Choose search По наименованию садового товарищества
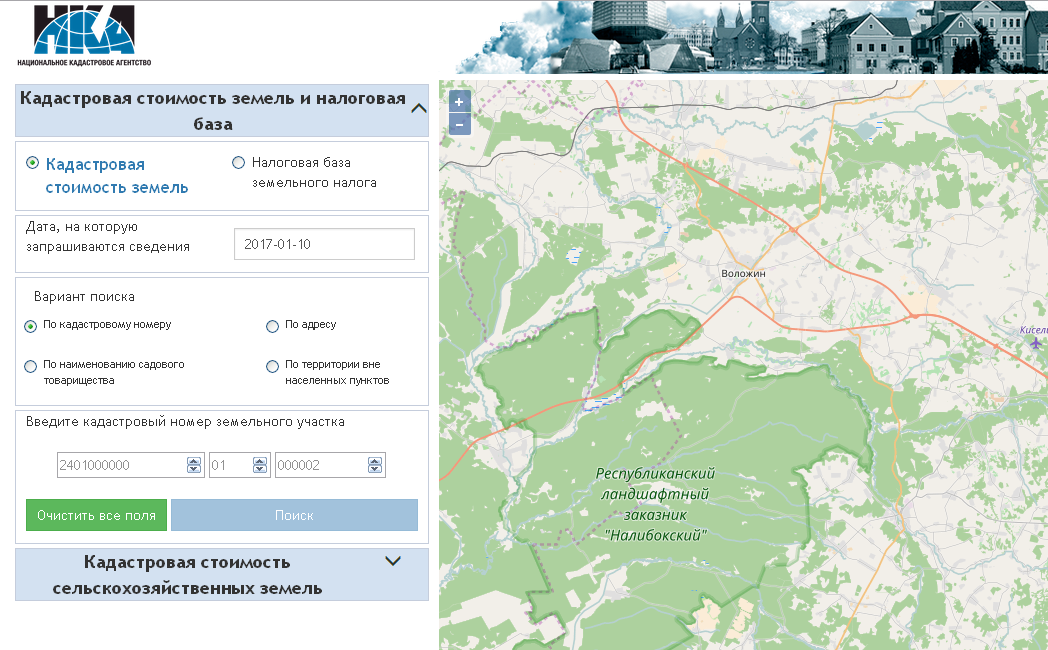 31,366
